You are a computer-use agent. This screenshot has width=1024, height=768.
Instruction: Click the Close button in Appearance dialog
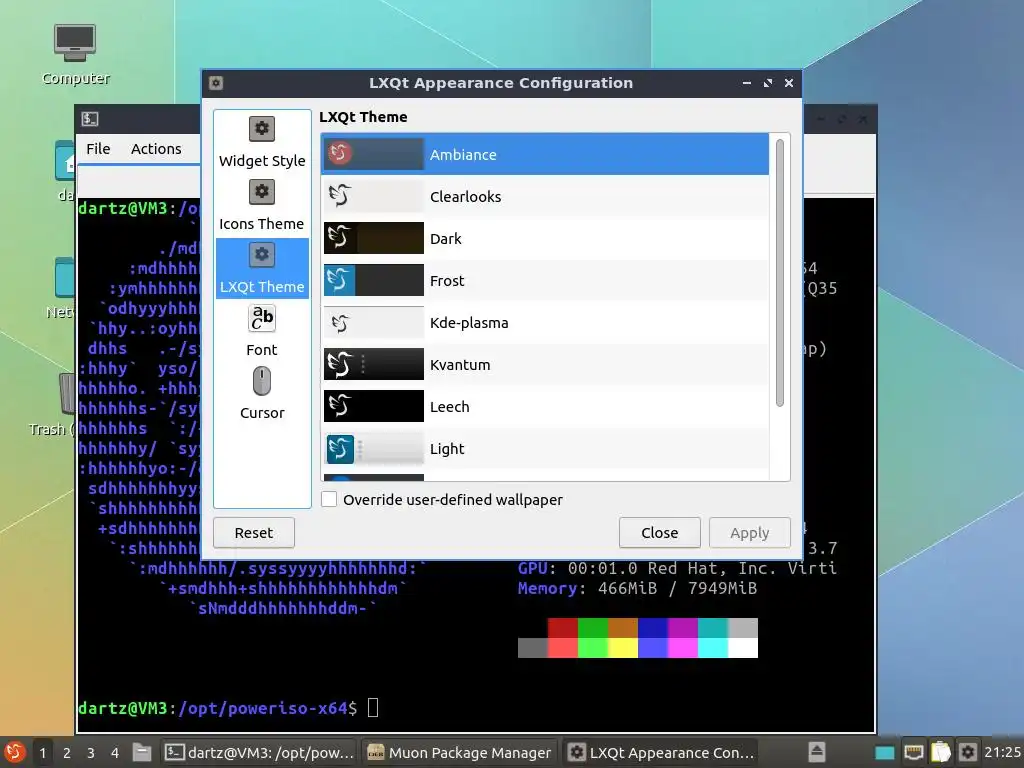[660, 533]
